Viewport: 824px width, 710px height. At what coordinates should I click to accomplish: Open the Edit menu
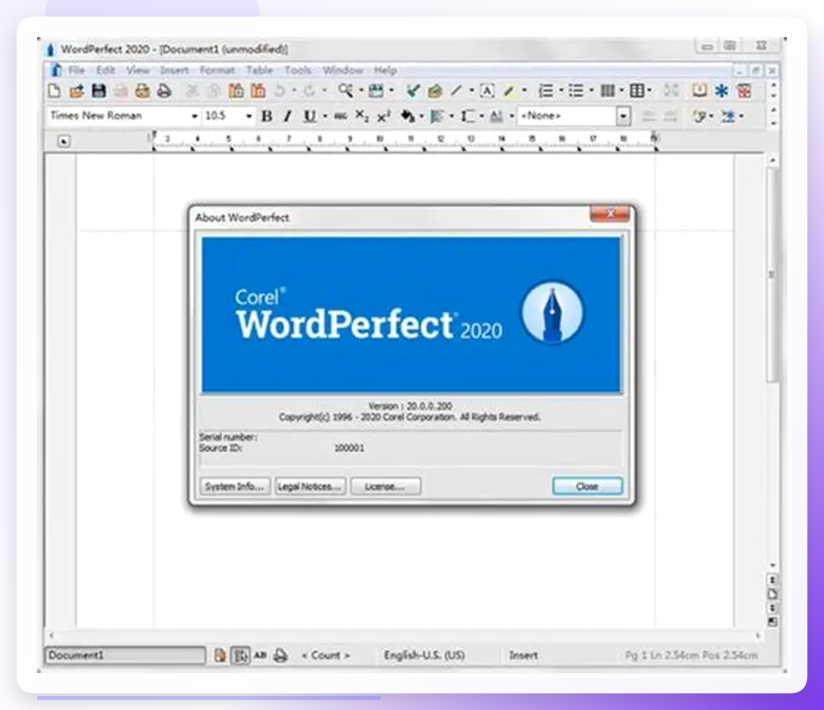(105, 70)
